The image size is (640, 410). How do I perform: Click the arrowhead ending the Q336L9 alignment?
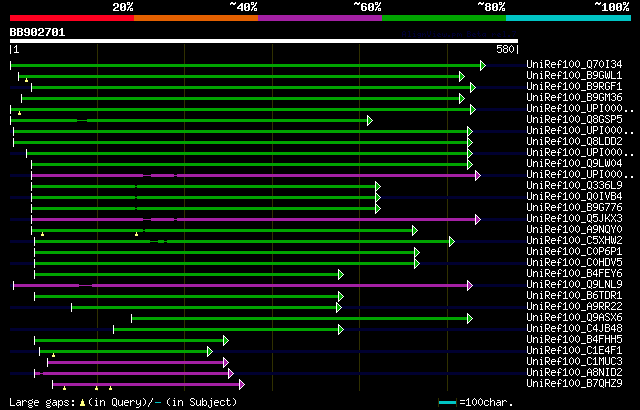click(x=378, y=186)
